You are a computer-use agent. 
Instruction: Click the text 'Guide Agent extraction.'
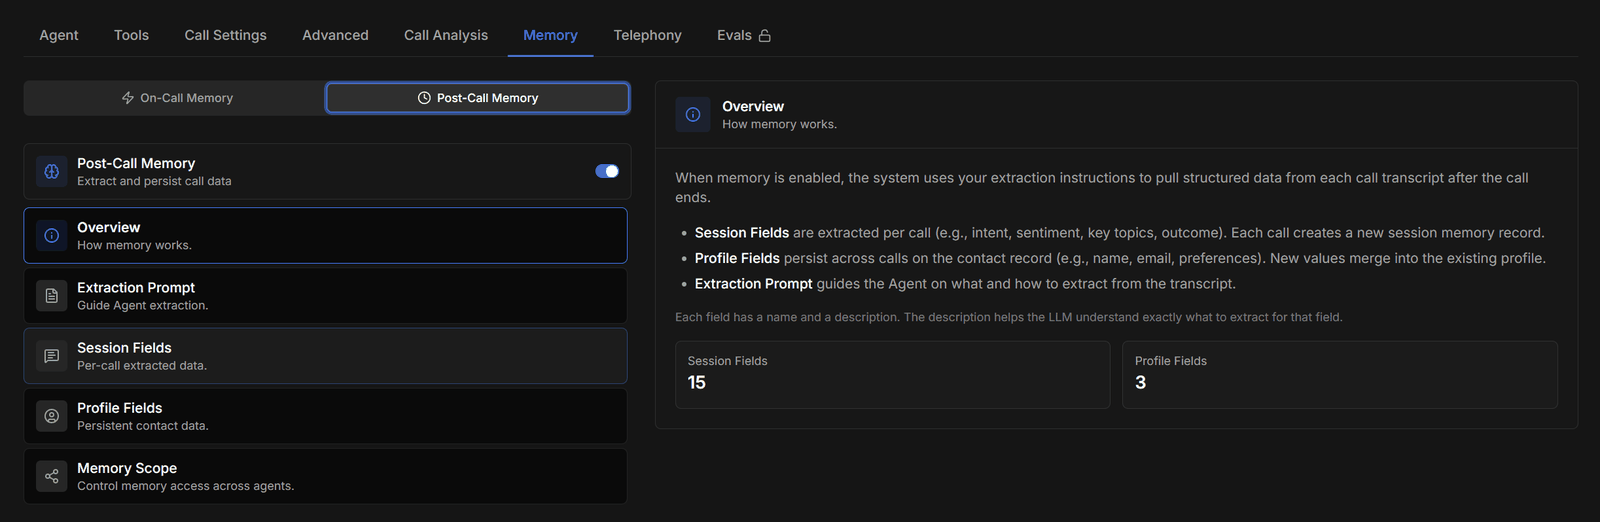pos(143,306)
